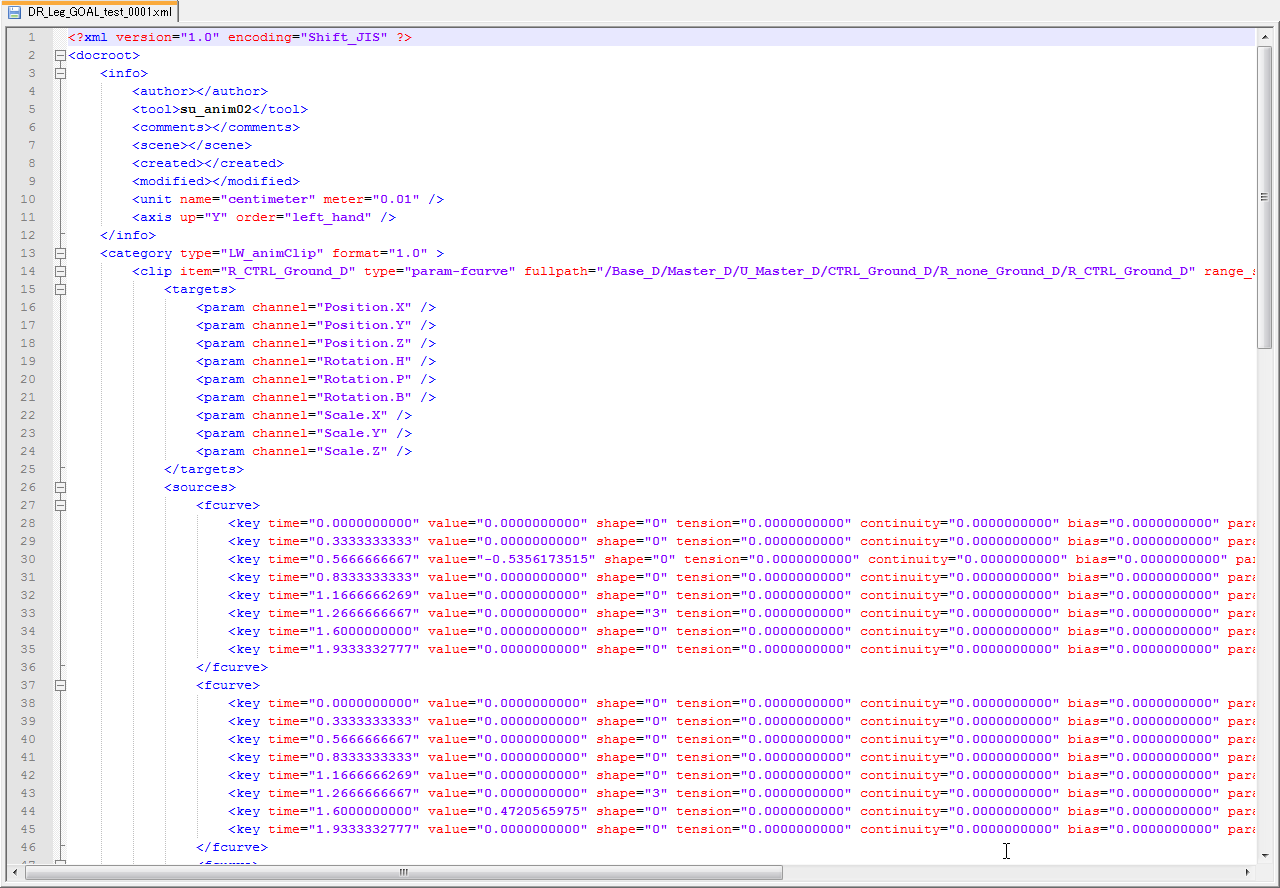This screenshot has width=1280, height=888.
Task: Click the <author></author> line
Action: pos(200,91)
